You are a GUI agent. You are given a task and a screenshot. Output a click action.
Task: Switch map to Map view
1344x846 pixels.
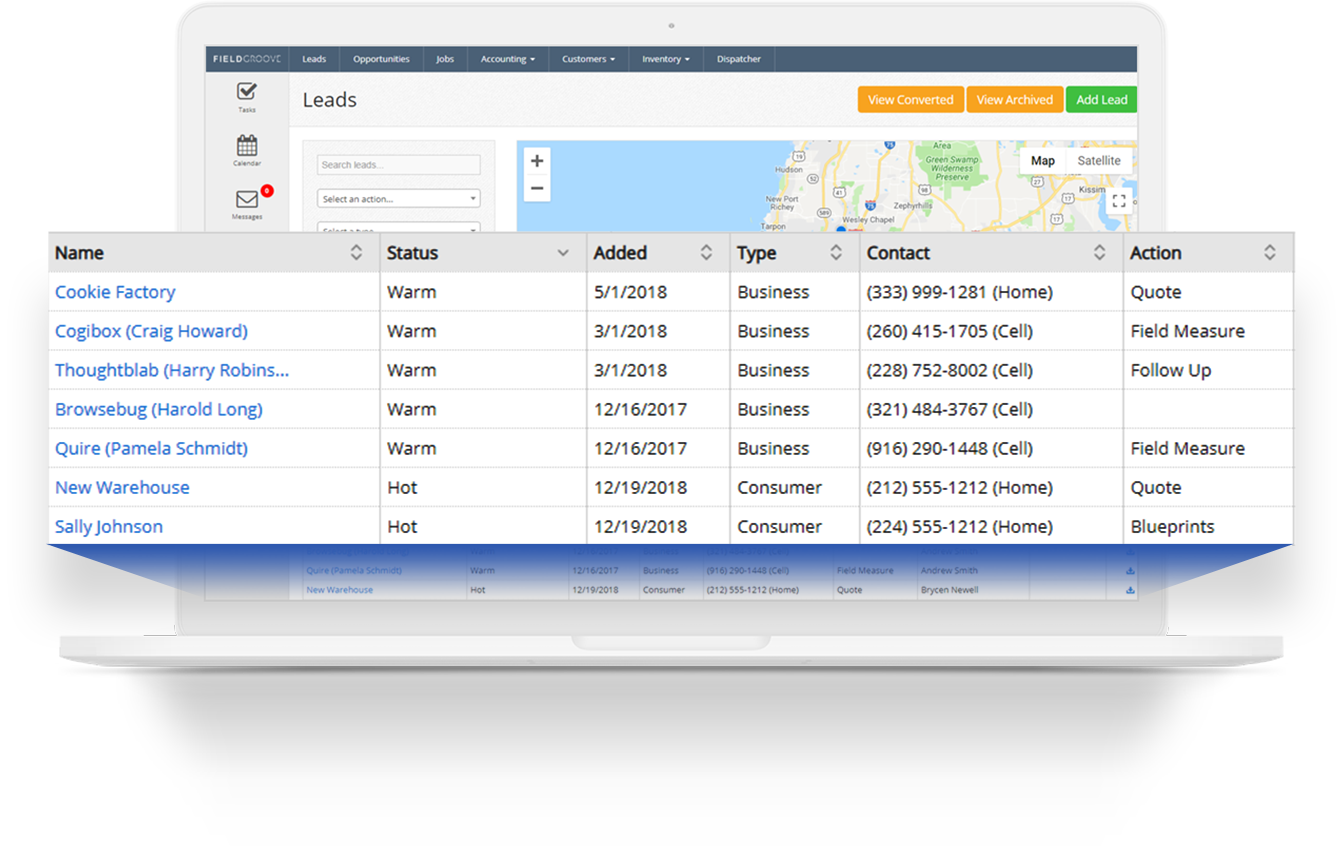point(1043,161)
